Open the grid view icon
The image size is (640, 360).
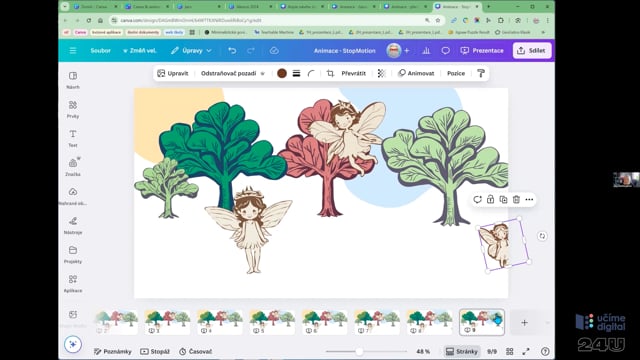pos(509,351)
